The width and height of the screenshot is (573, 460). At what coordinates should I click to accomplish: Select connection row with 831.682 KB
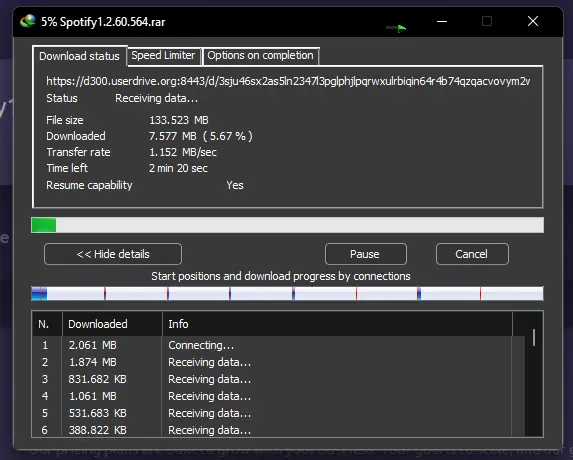[278, 379]
